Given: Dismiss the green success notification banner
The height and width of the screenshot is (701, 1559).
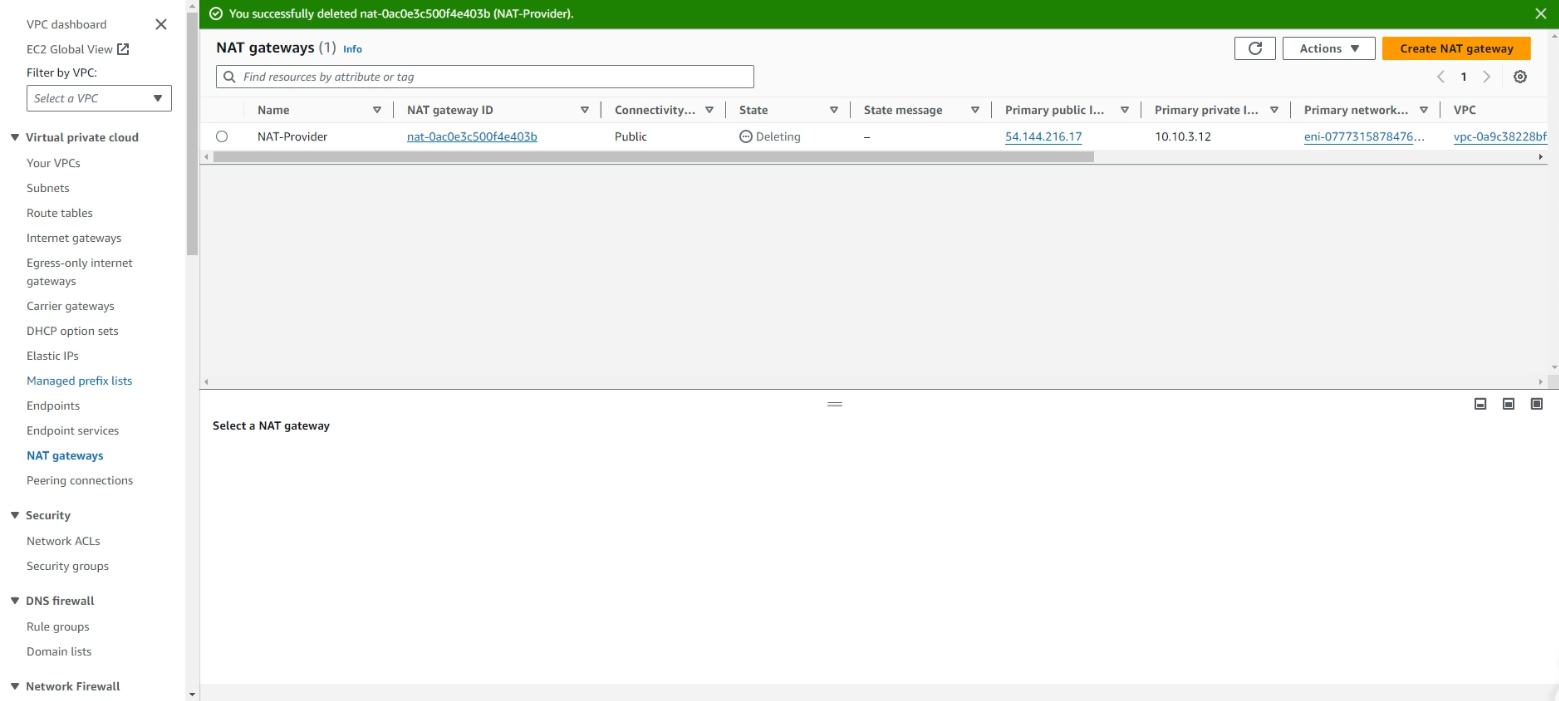Looking at the screenshot, I should [x=1540, y=14].
